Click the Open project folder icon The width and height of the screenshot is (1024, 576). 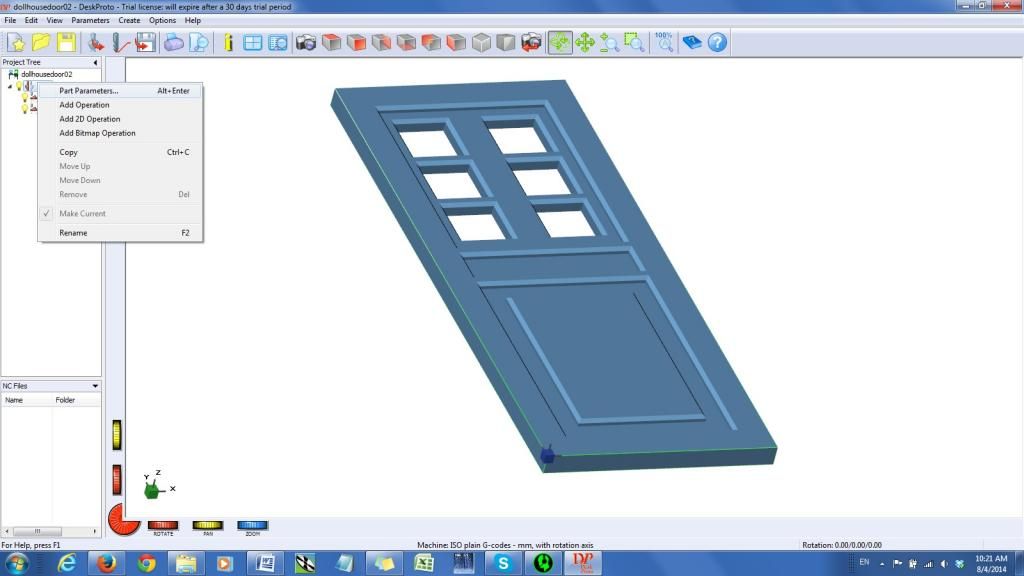click(x=40, y=42)
